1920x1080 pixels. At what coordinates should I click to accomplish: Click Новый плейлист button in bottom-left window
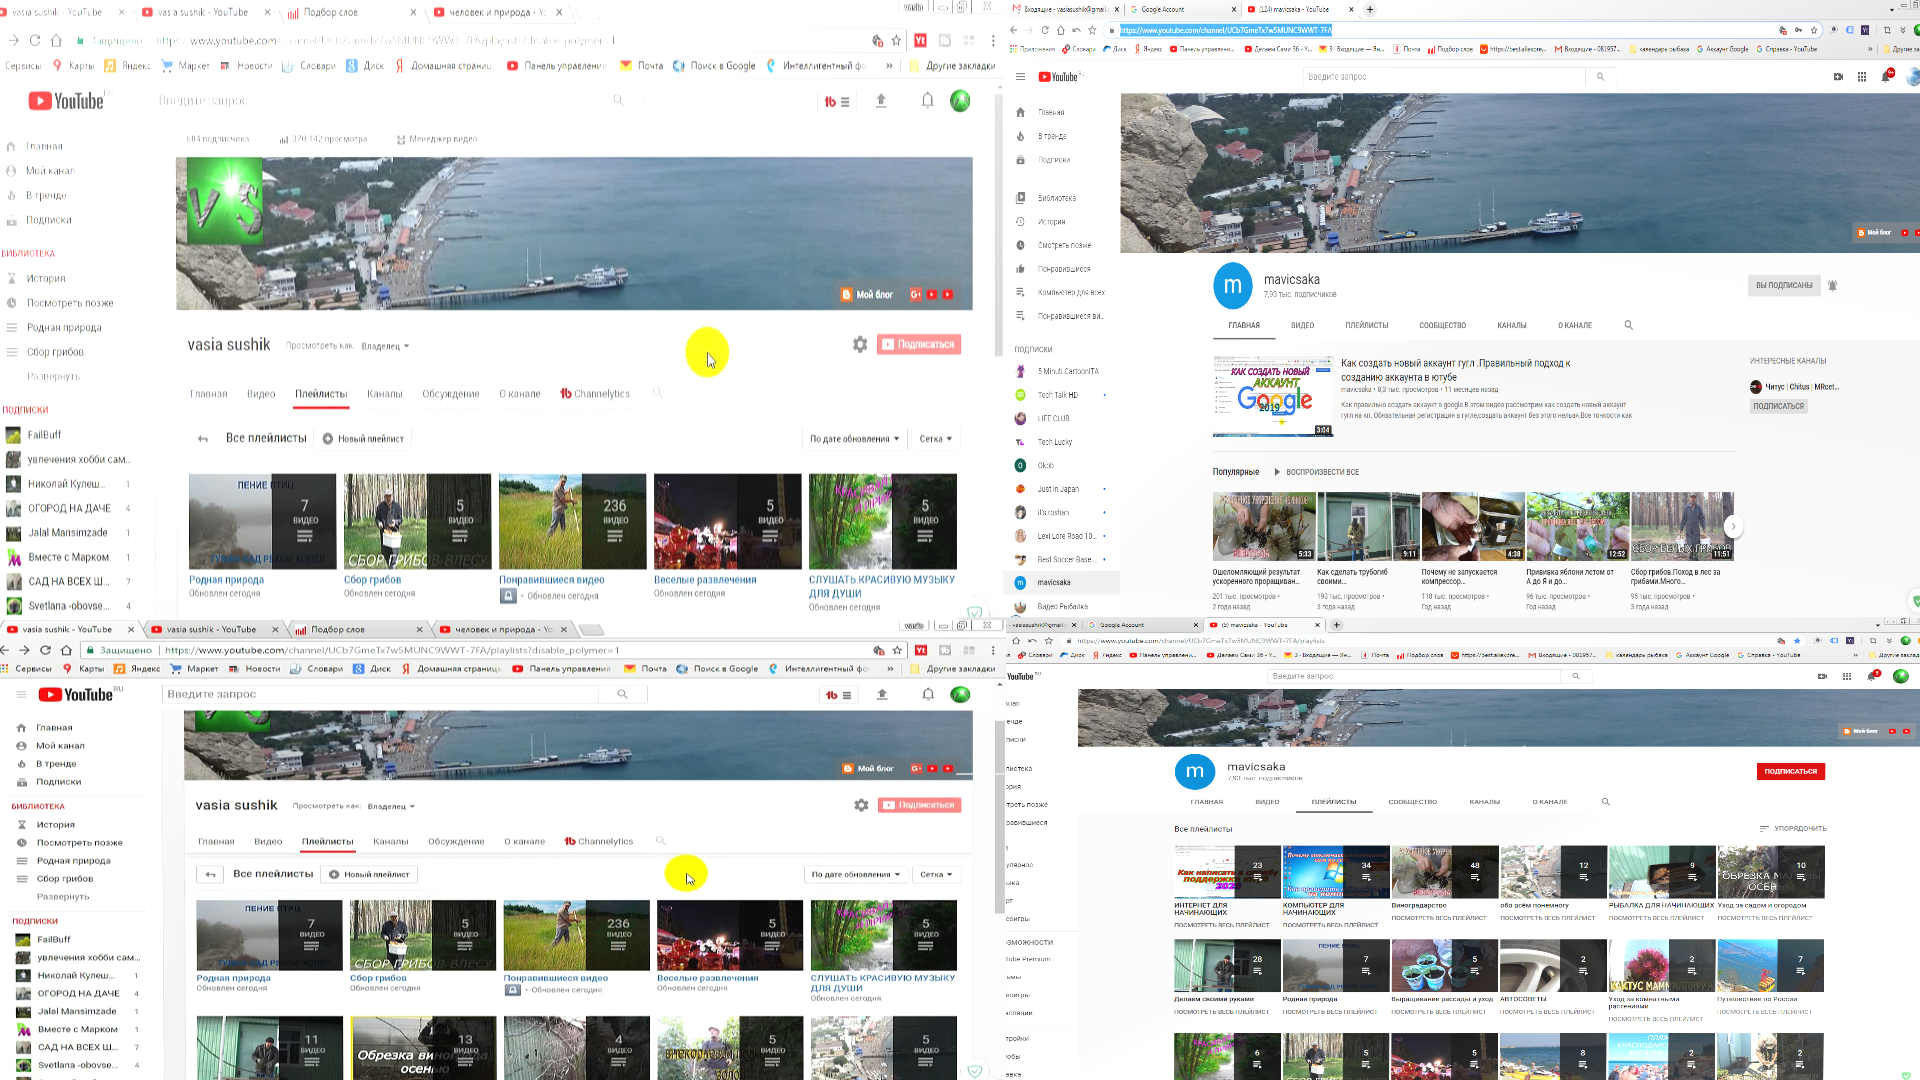369,874
